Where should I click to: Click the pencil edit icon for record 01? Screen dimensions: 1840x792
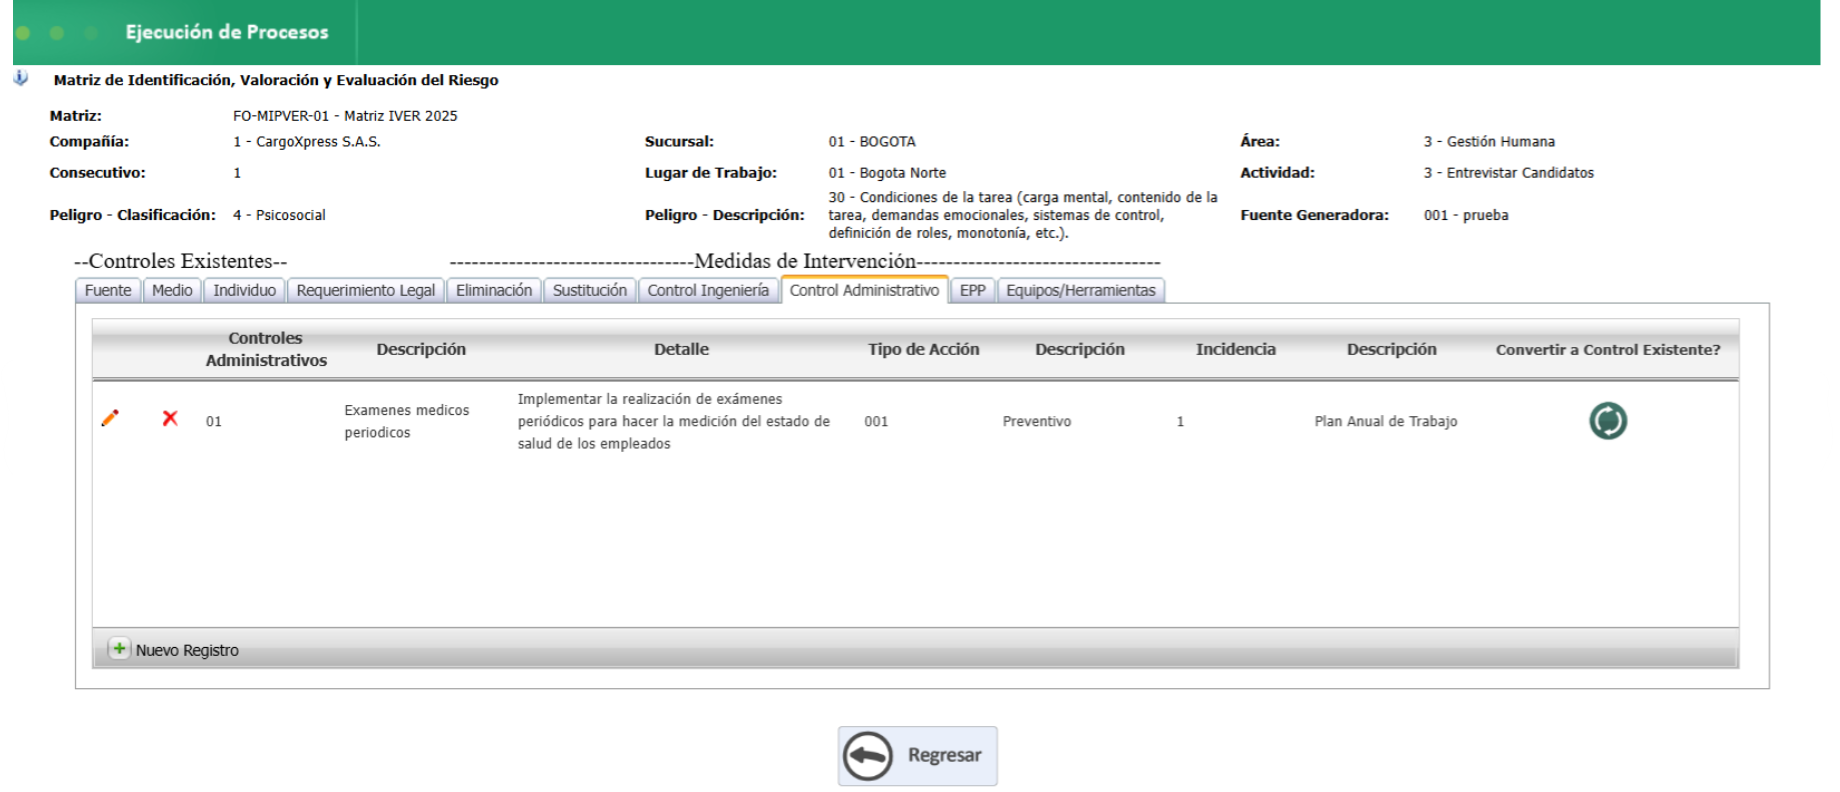tap(110, 418)
